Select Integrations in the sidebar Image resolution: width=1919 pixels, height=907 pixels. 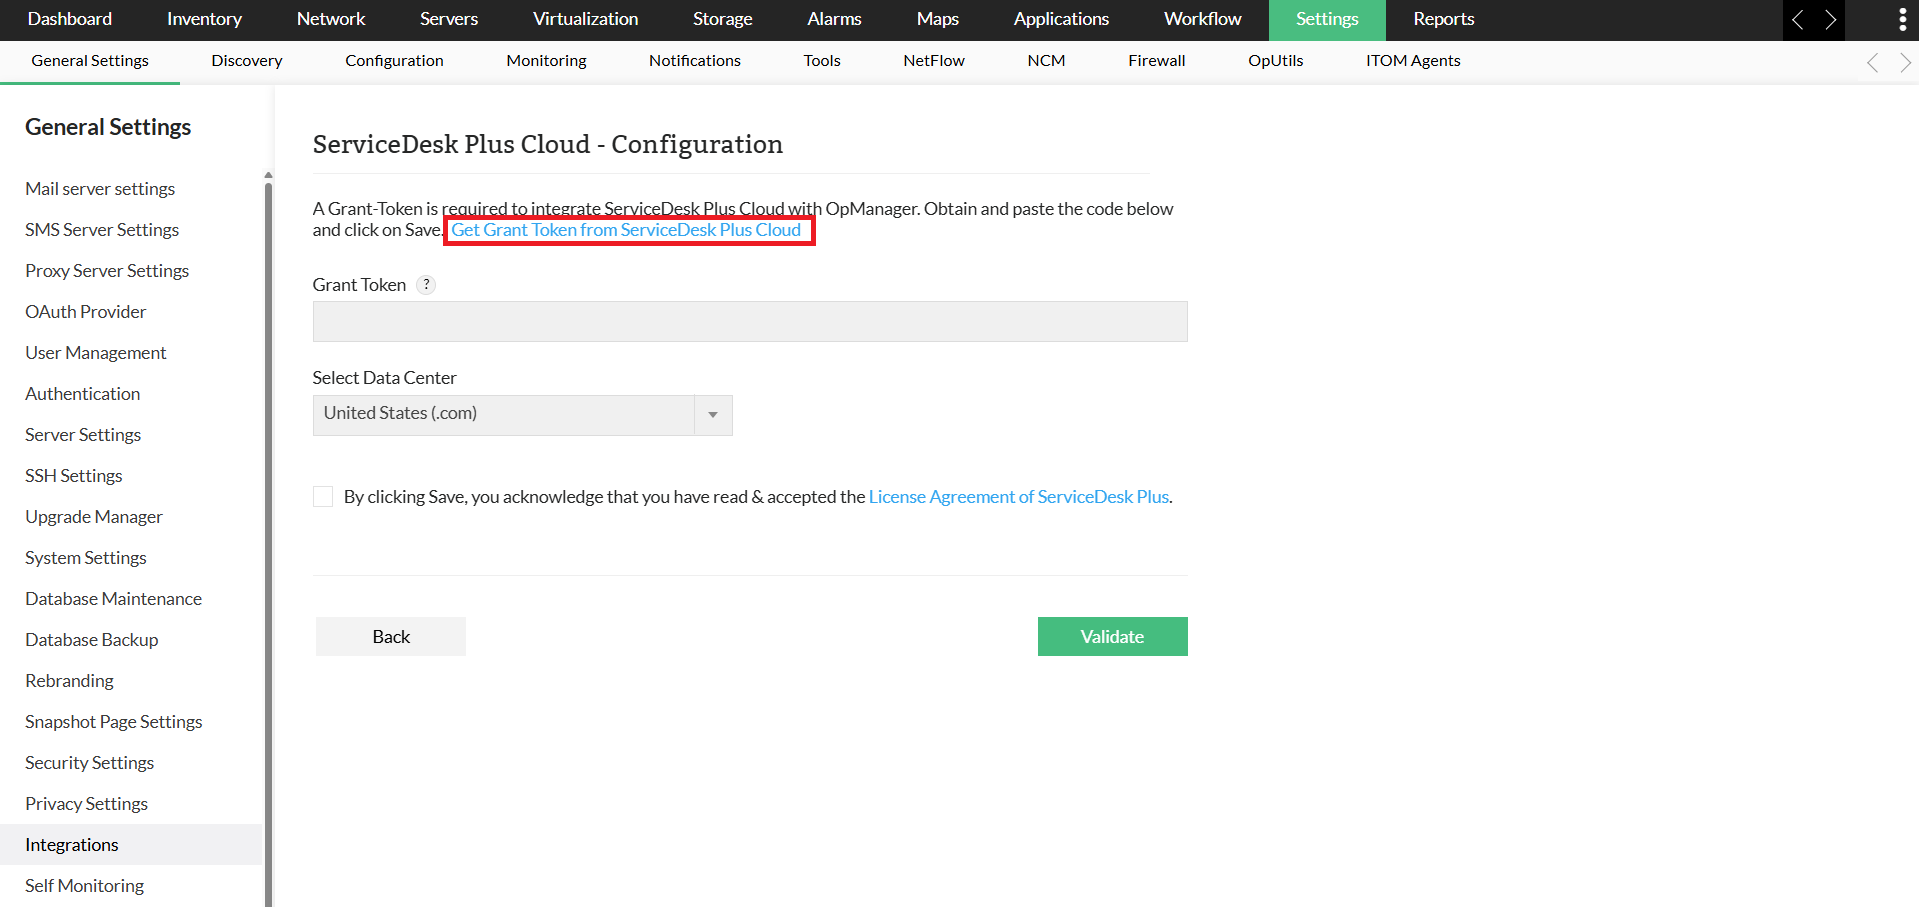pyautogui.click(x=131, y=845)
